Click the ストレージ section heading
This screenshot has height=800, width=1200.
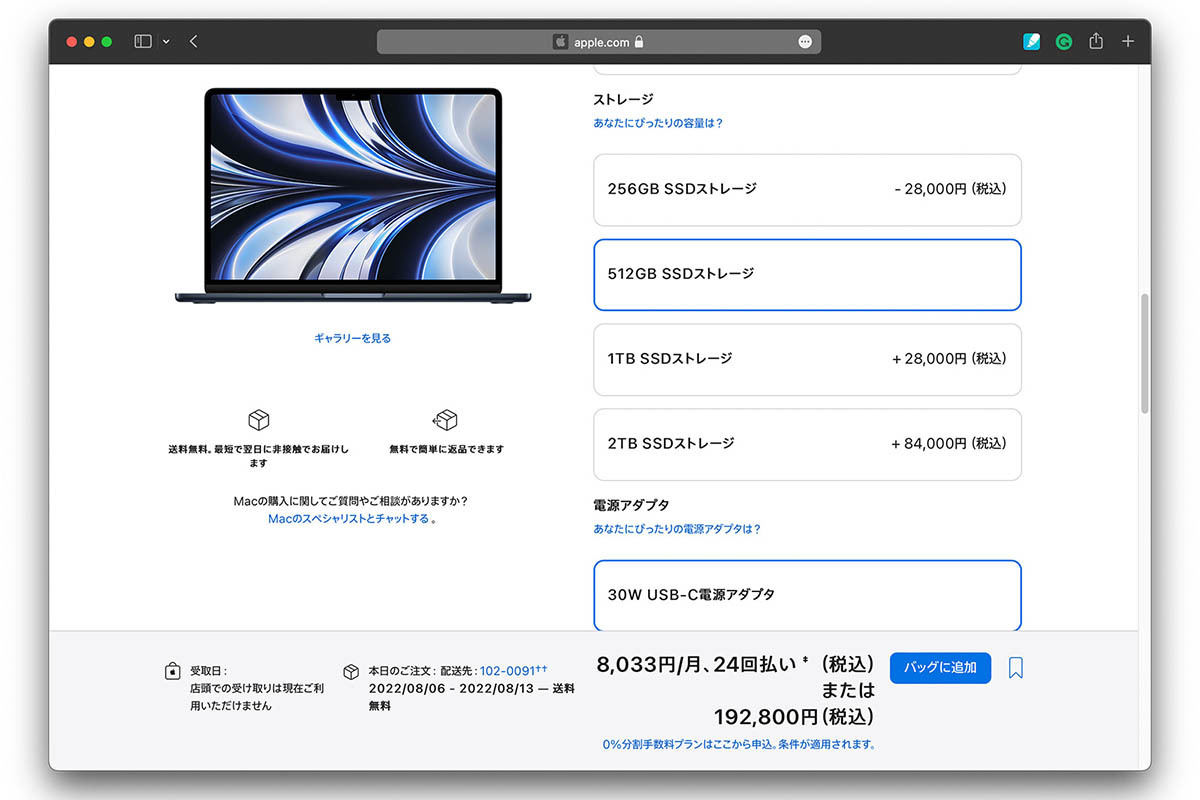click(x=624, y=99)
